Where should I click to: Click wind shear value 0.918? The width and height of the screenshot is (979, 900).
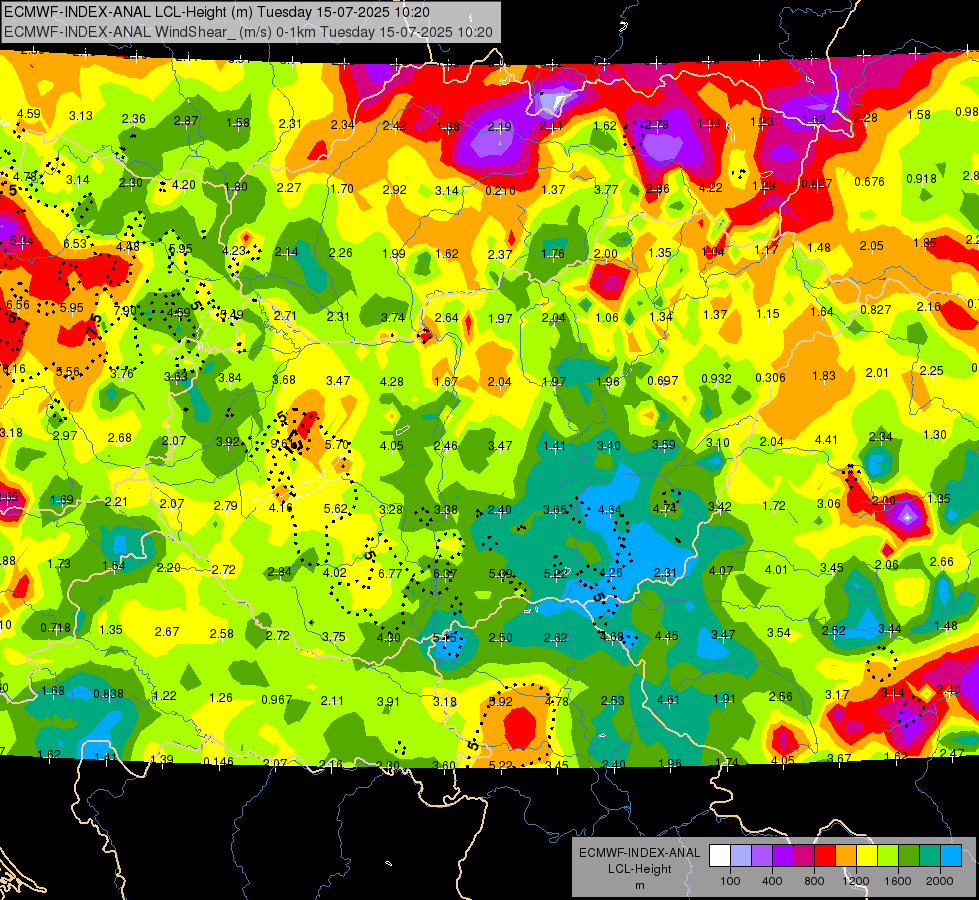[922, 179]
